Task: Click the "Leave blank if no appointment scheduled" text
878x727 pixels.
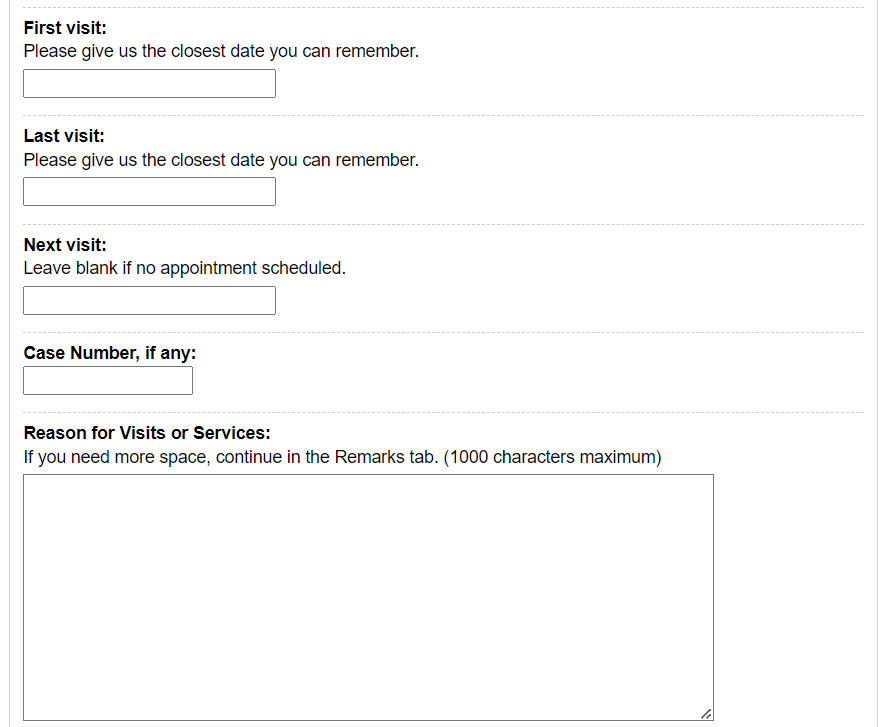Action: (x=184, y=268)
